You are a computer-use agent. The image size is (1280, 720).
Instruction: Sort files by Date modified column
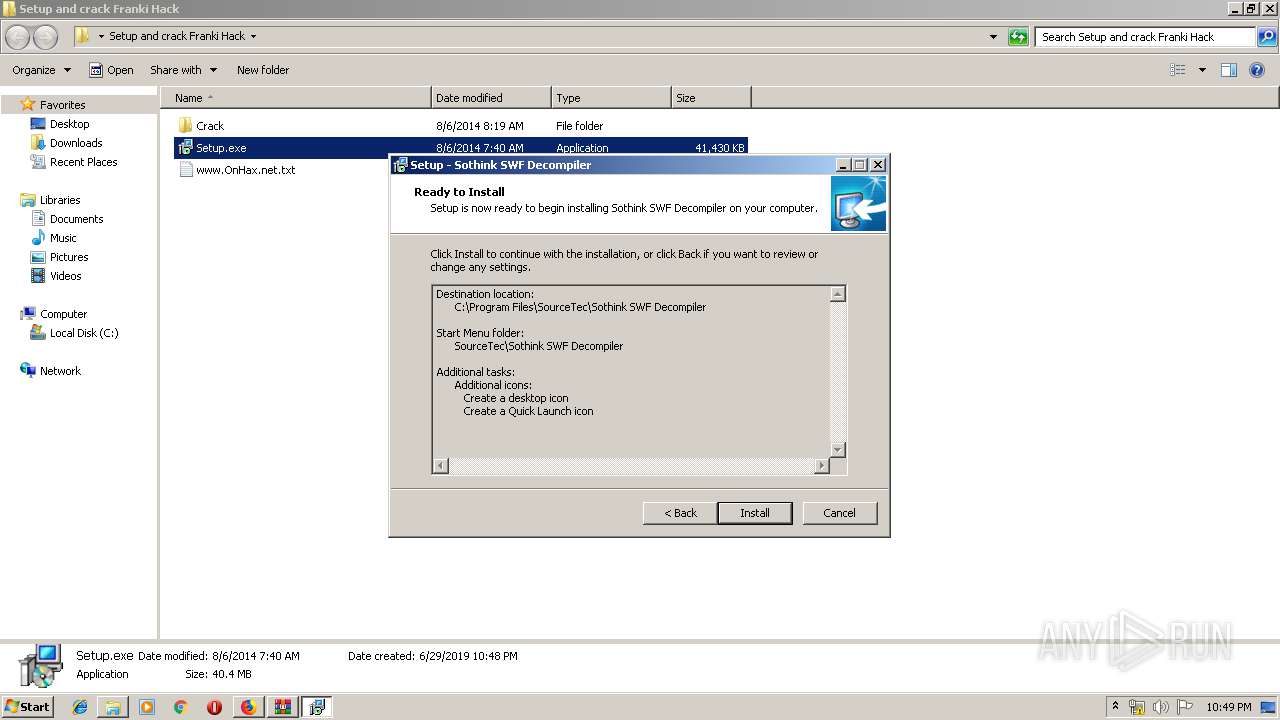(x=491, y=98)
